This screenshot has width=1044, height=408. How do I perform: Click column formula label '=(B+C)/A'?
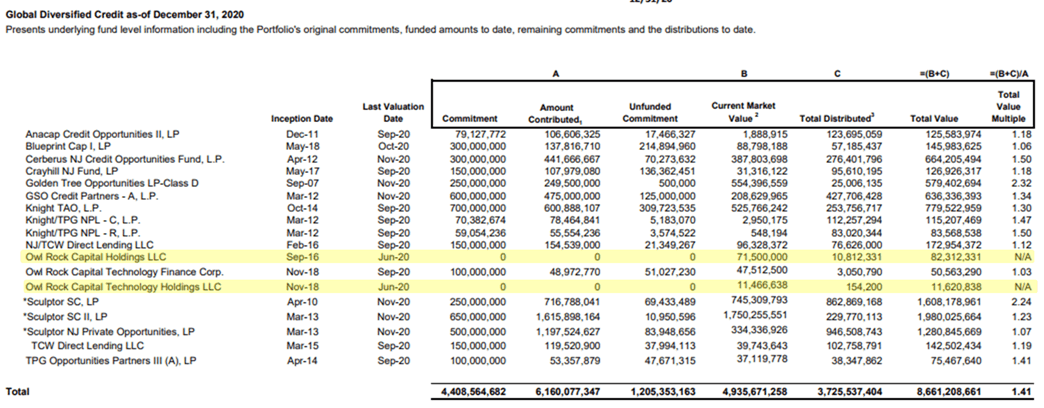coord(1008,76)
